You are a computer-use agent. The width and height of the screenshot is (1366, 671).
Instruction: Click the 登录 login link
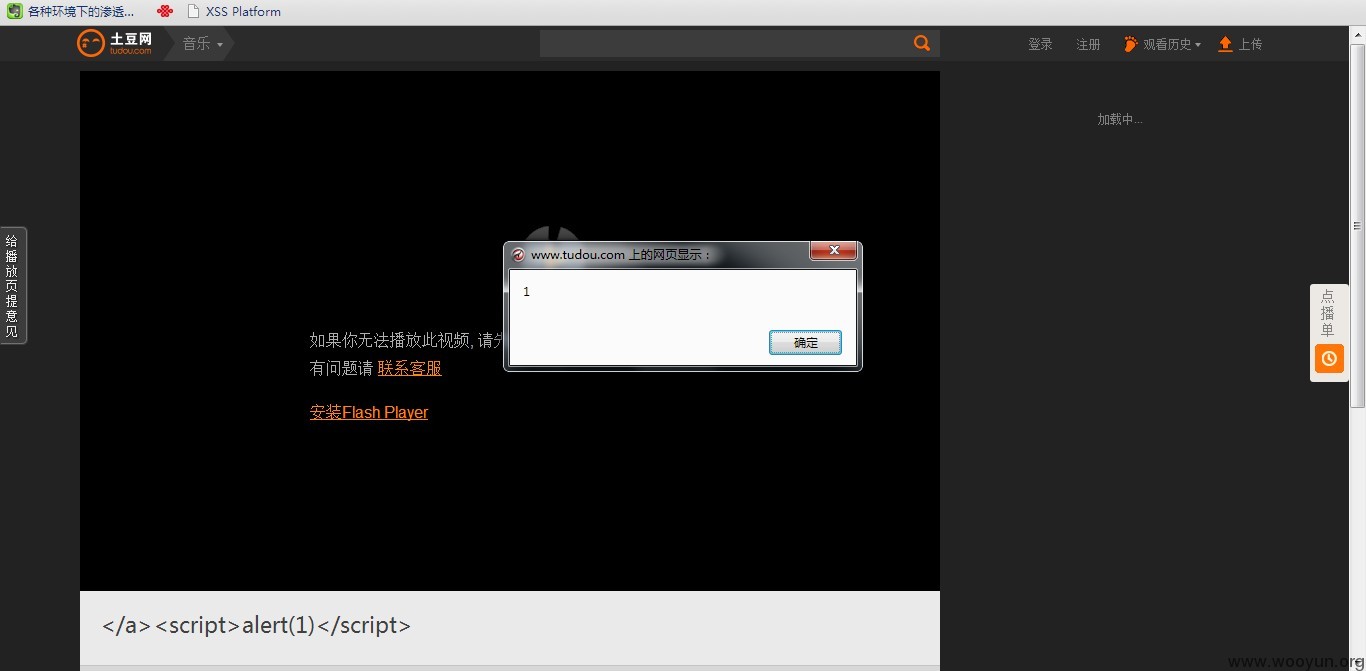1040,44
